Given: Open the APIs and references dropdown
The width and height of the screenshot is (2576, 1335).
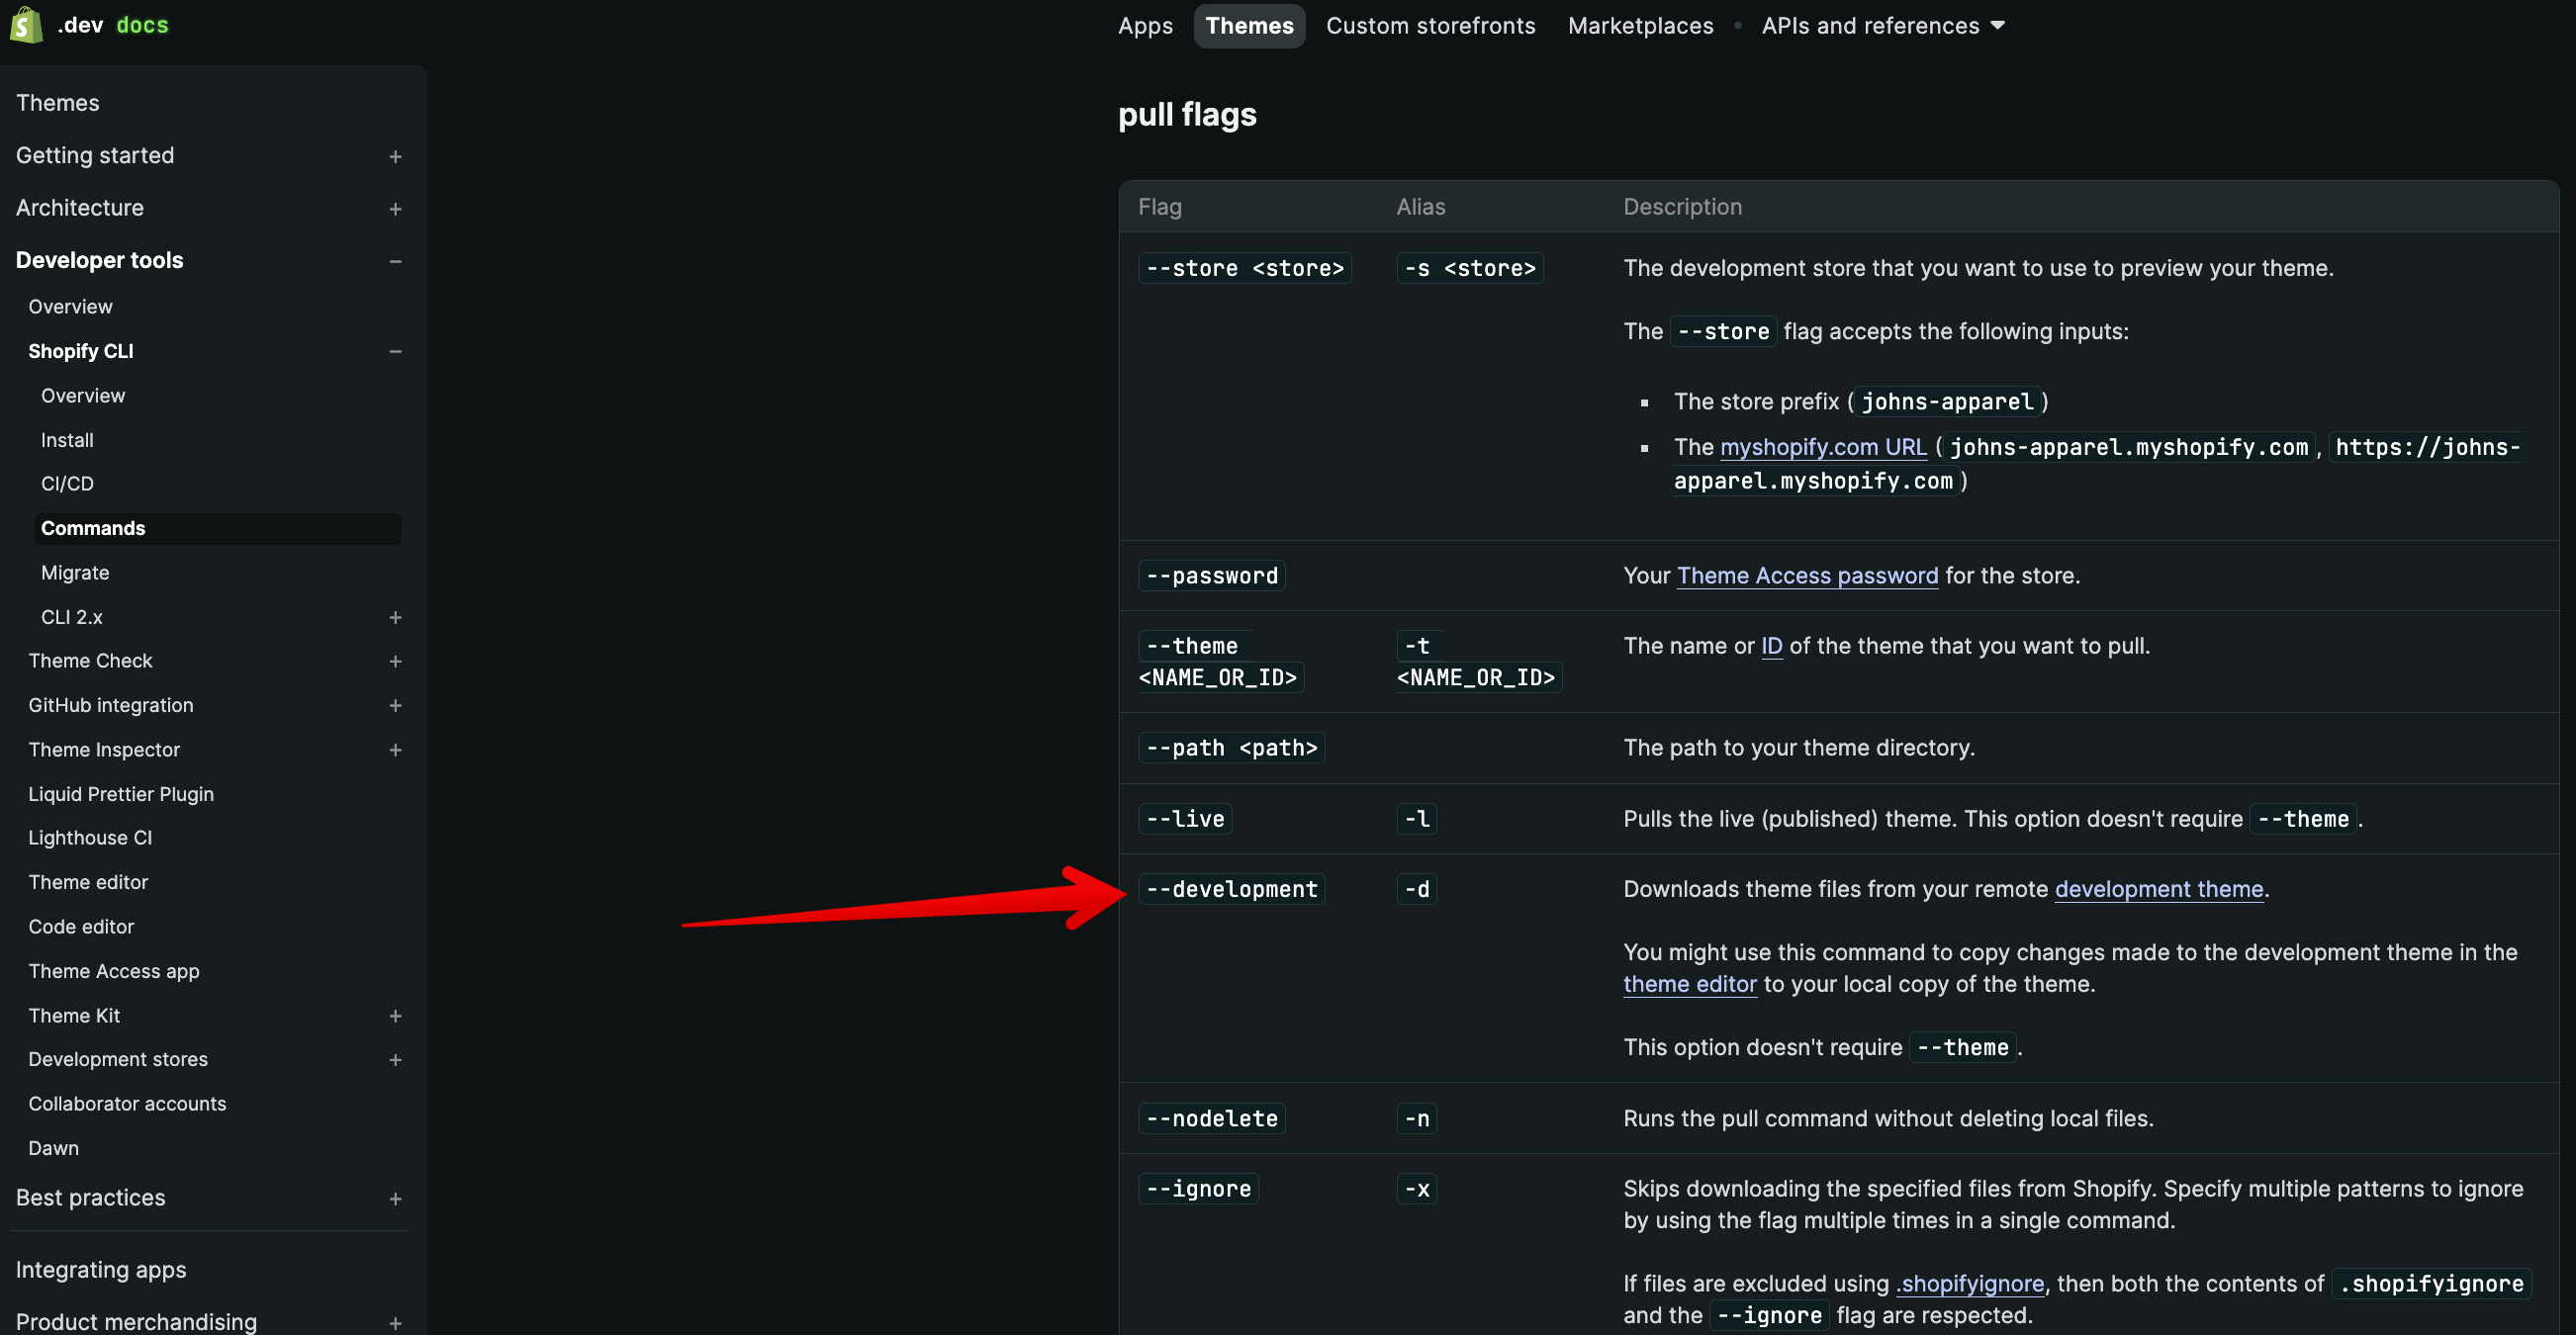Looking at the screenshot, I should point(1883,25).
